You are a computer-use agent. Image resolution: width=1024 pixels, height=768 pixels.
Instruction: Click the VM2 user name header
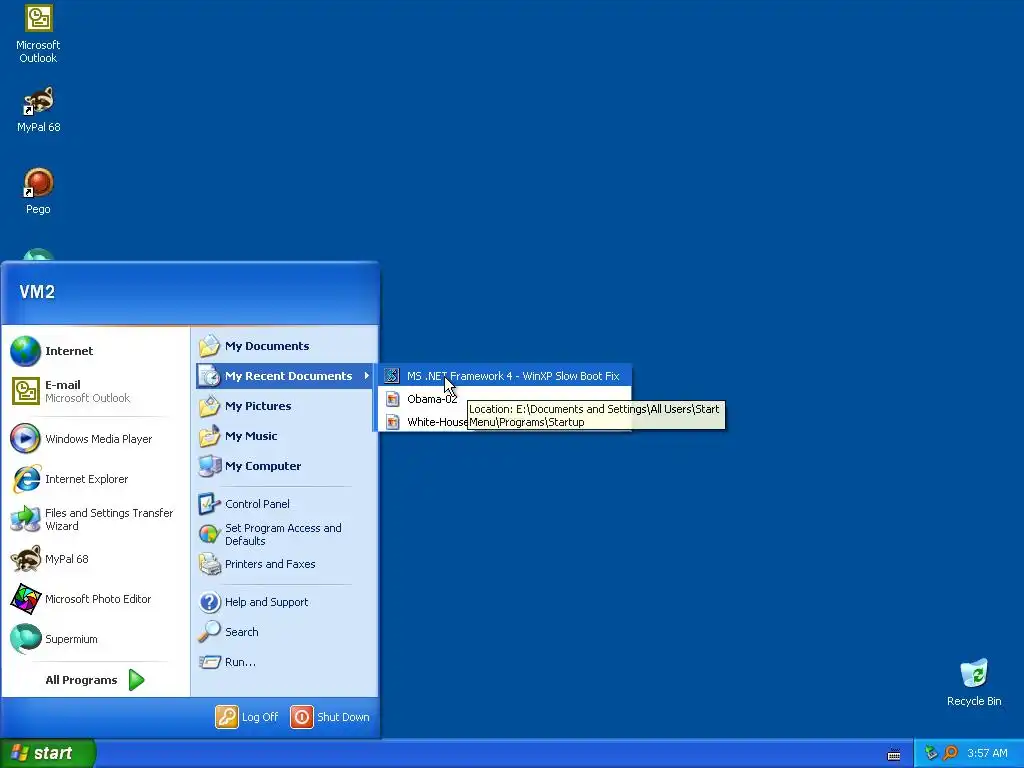37,292
